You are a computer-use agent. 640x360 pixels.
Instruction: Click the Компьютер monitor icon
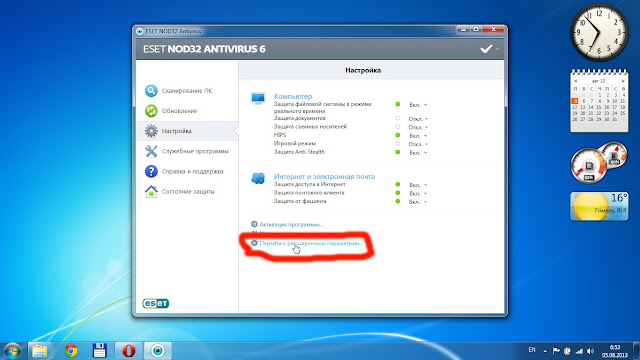click(x=258, y=98)
